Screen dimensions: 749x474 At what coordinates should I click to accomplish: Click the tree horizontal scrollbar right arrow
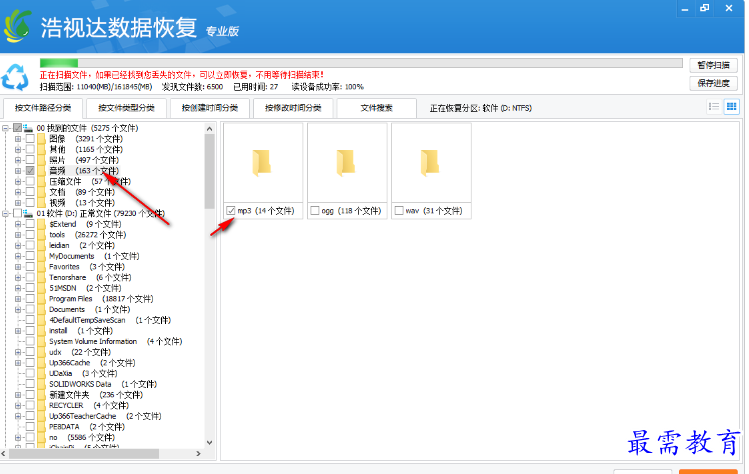pos(198,453)
